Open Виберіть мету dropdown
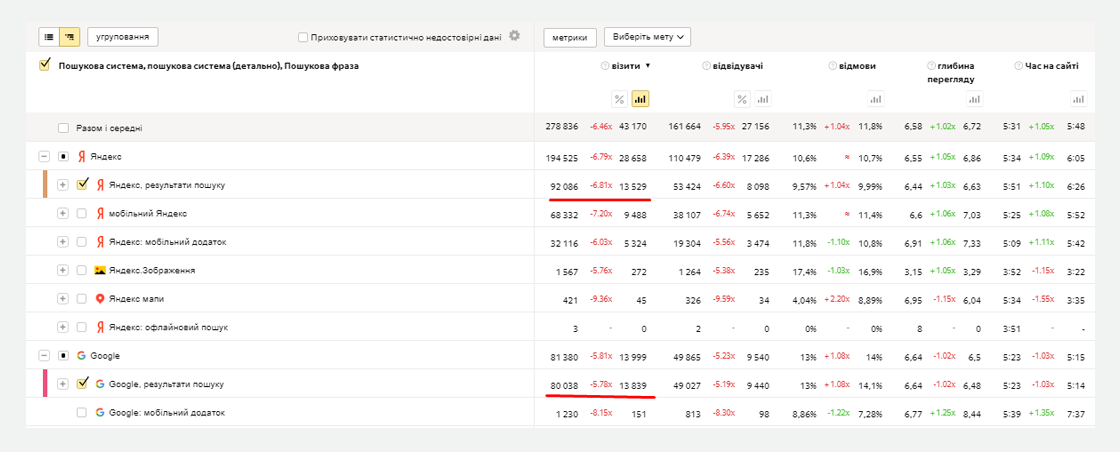Image resolution: width=1120 pixels, height=452 pixels. (647, 36)
